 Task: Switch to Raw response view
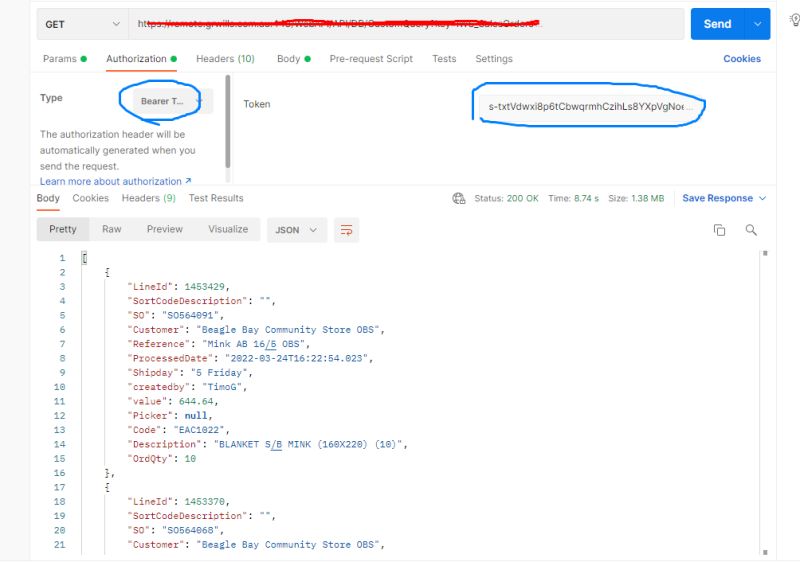point(112,229)
